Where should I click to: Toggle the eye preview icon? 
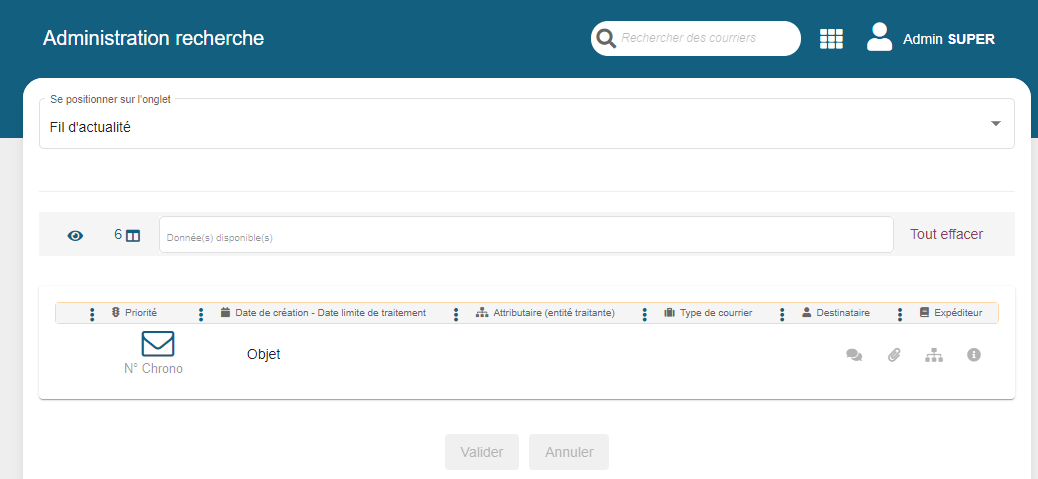tap(75, 236)
